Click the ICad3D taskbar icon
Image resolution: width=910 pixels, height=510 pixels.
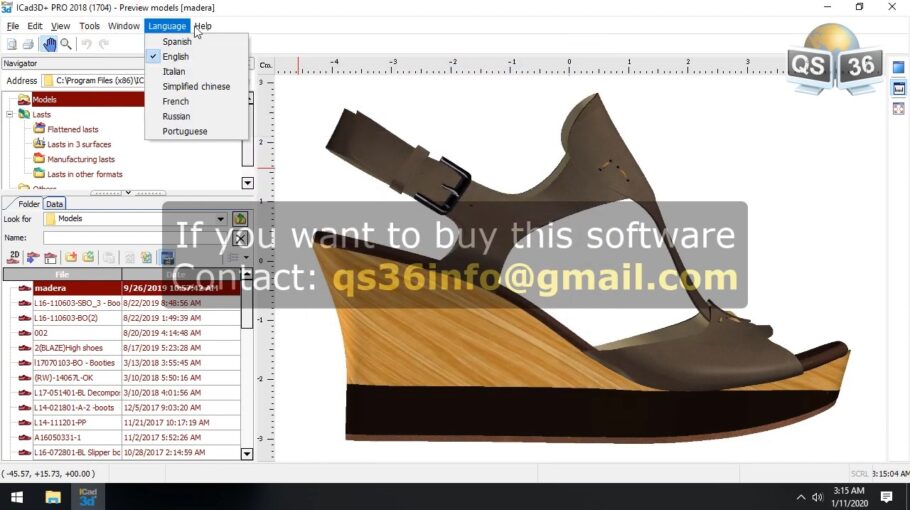point(88,497)
